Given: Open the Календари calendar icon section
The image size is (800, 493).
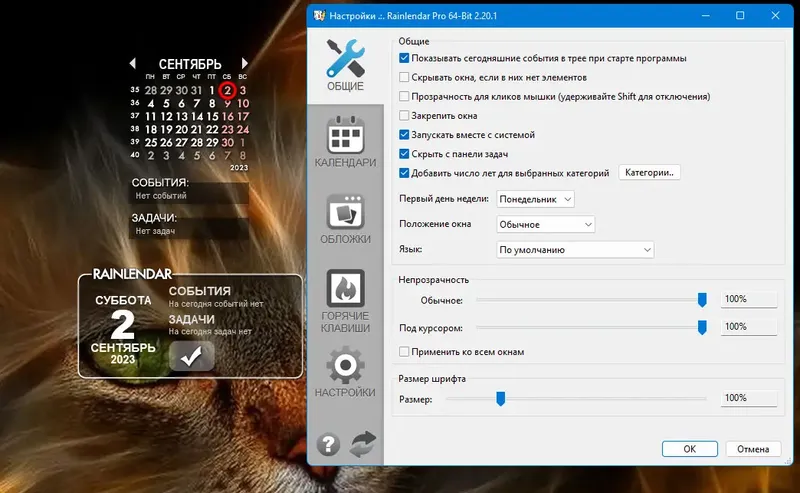Looking at the screenshot, I should (345, 142).
